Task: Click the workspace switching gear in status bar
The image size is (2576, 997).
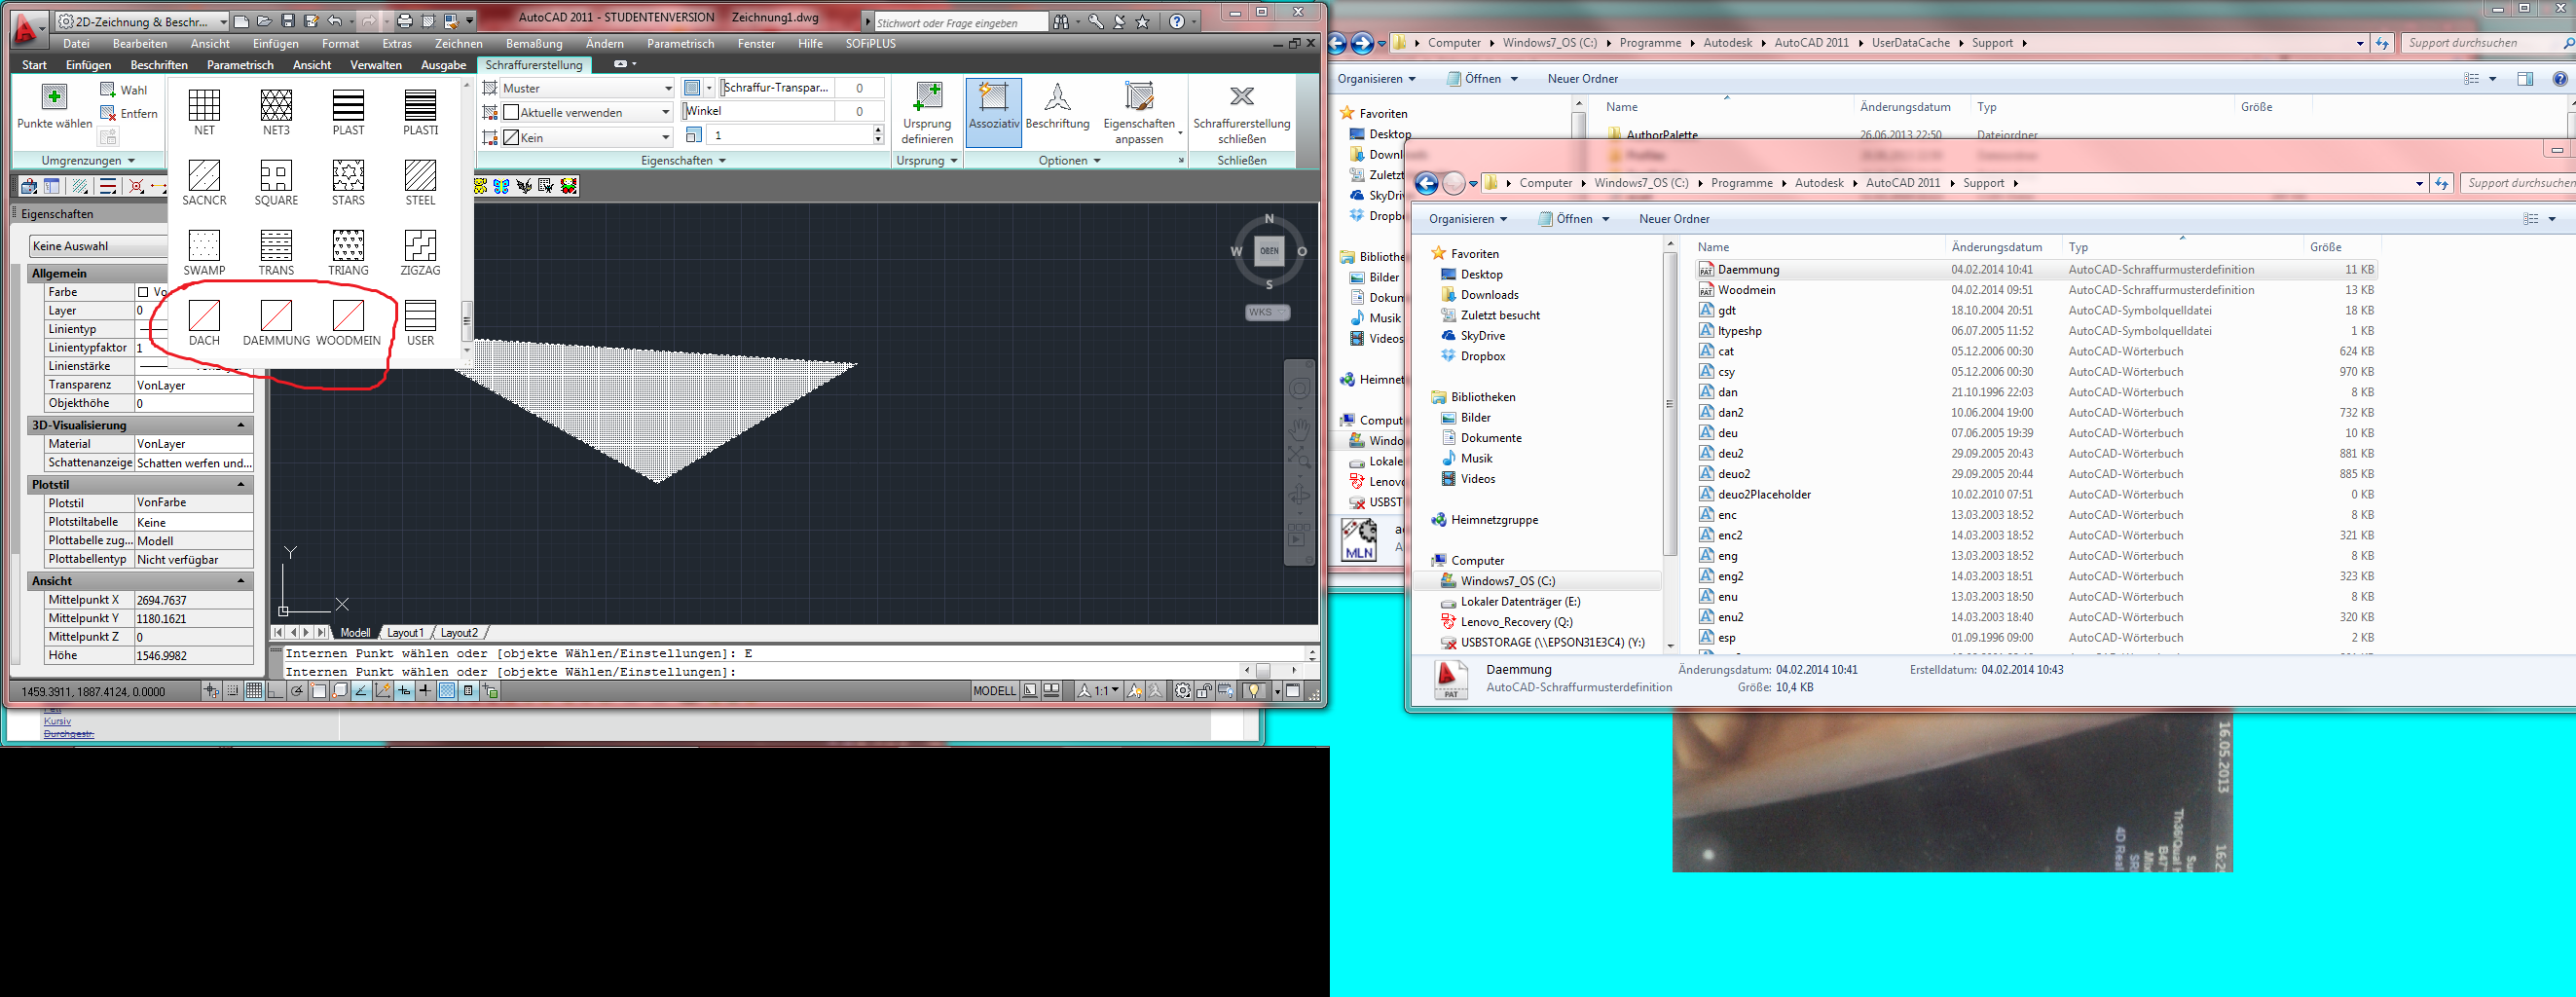Action: pos(1182,691)
